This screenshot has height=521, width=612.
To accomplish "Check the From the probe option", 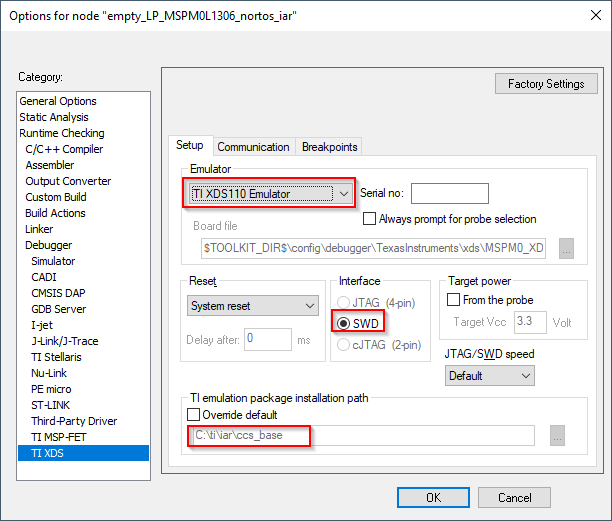I will click(454, 300).
